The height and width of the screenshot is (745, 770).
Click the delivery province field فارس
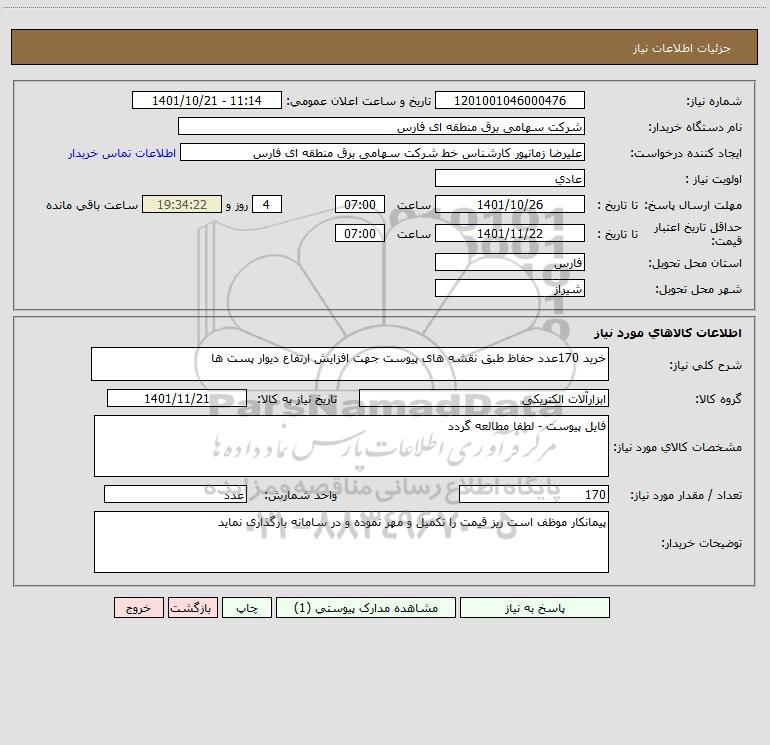510,262
